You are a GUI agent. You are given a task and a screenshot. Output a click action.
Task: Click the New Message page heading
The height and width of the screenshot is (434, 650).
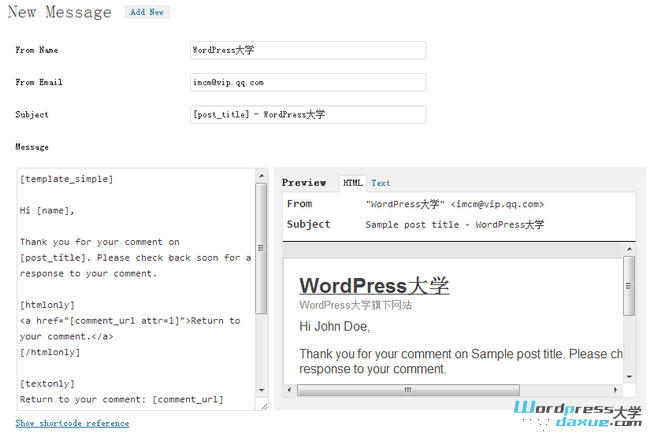60,12
